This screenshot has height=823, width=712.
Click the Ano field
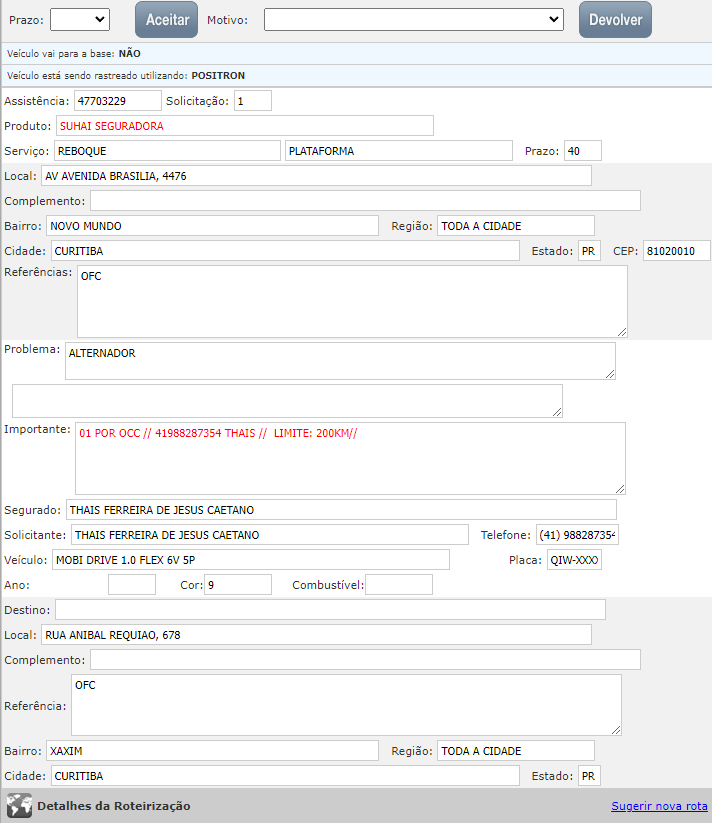coord(132,585)
